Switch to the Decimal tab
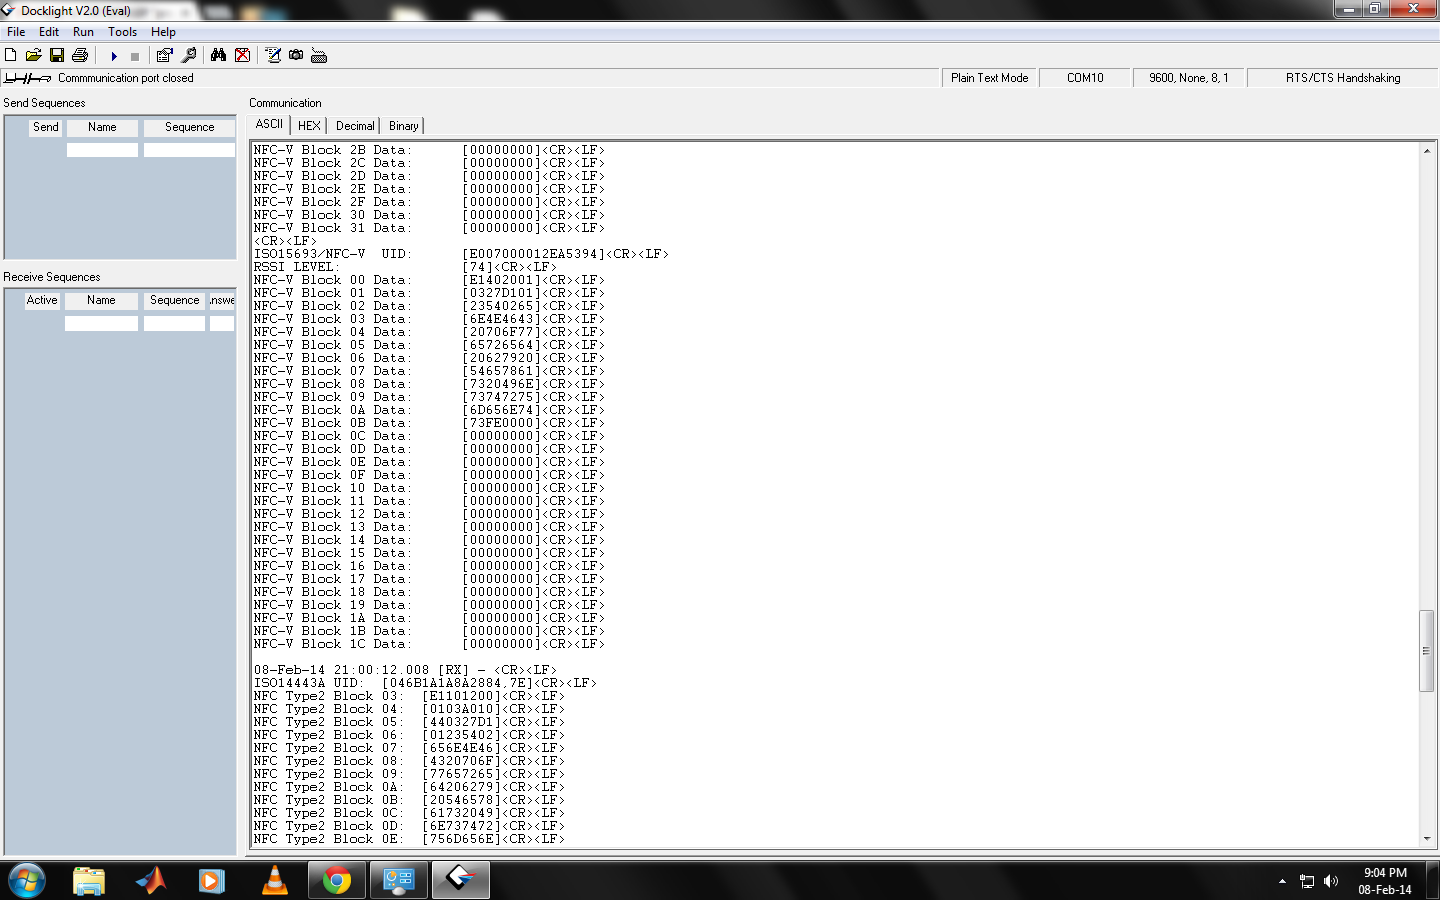This screenshot has height=900, width=1440. point(355,126)
